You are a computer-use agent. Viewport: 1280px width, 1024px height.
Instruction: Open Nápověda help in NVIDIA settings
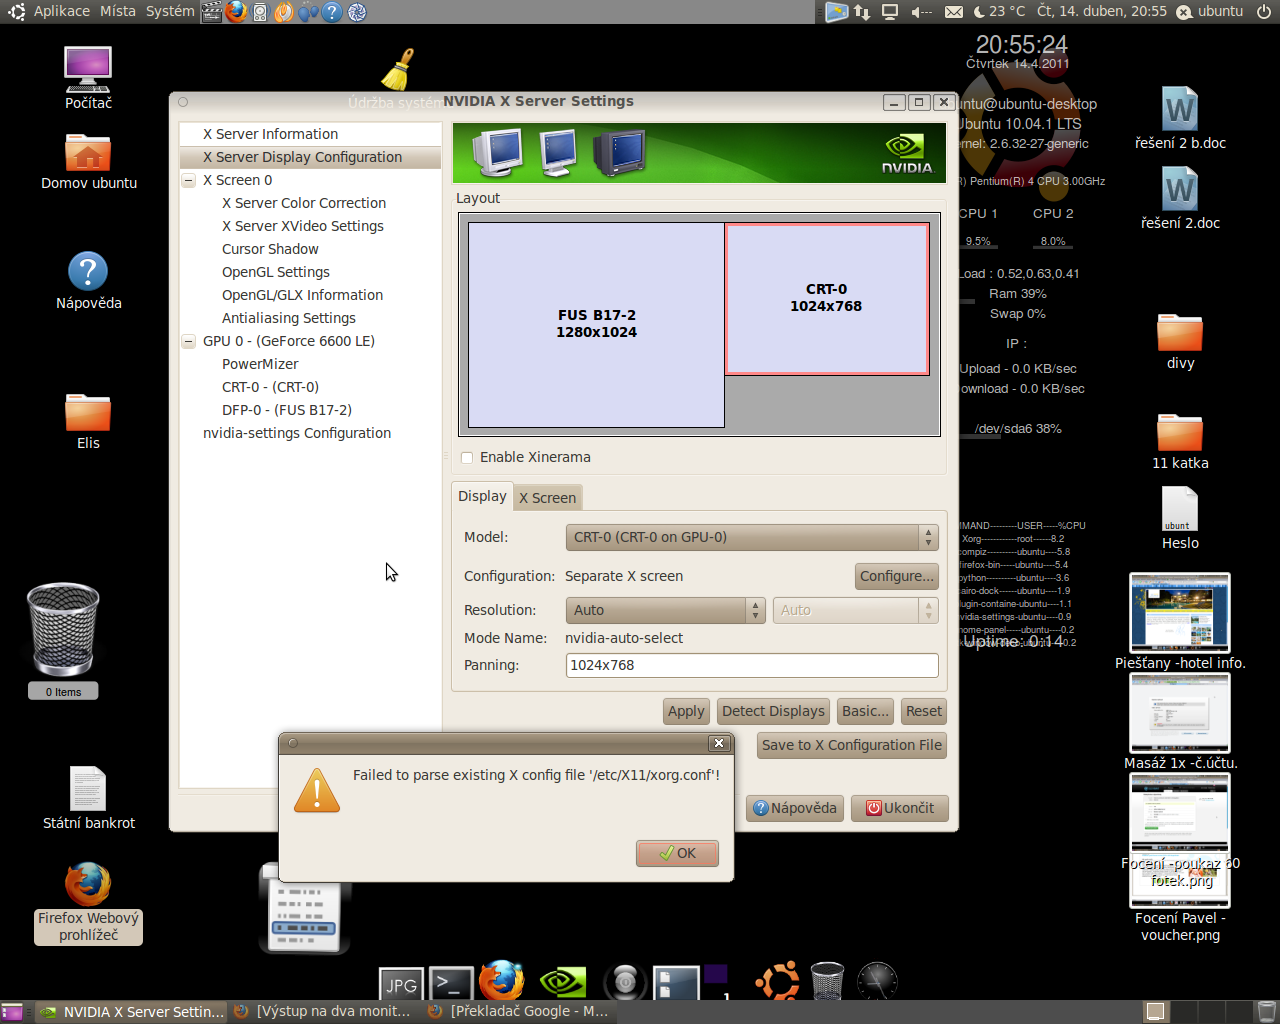pos(795,808)
